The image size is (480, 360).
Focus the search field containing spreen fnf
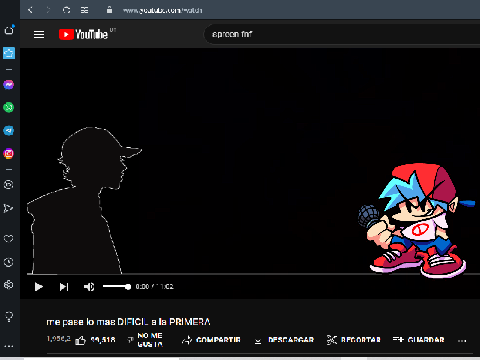point(342,34)
